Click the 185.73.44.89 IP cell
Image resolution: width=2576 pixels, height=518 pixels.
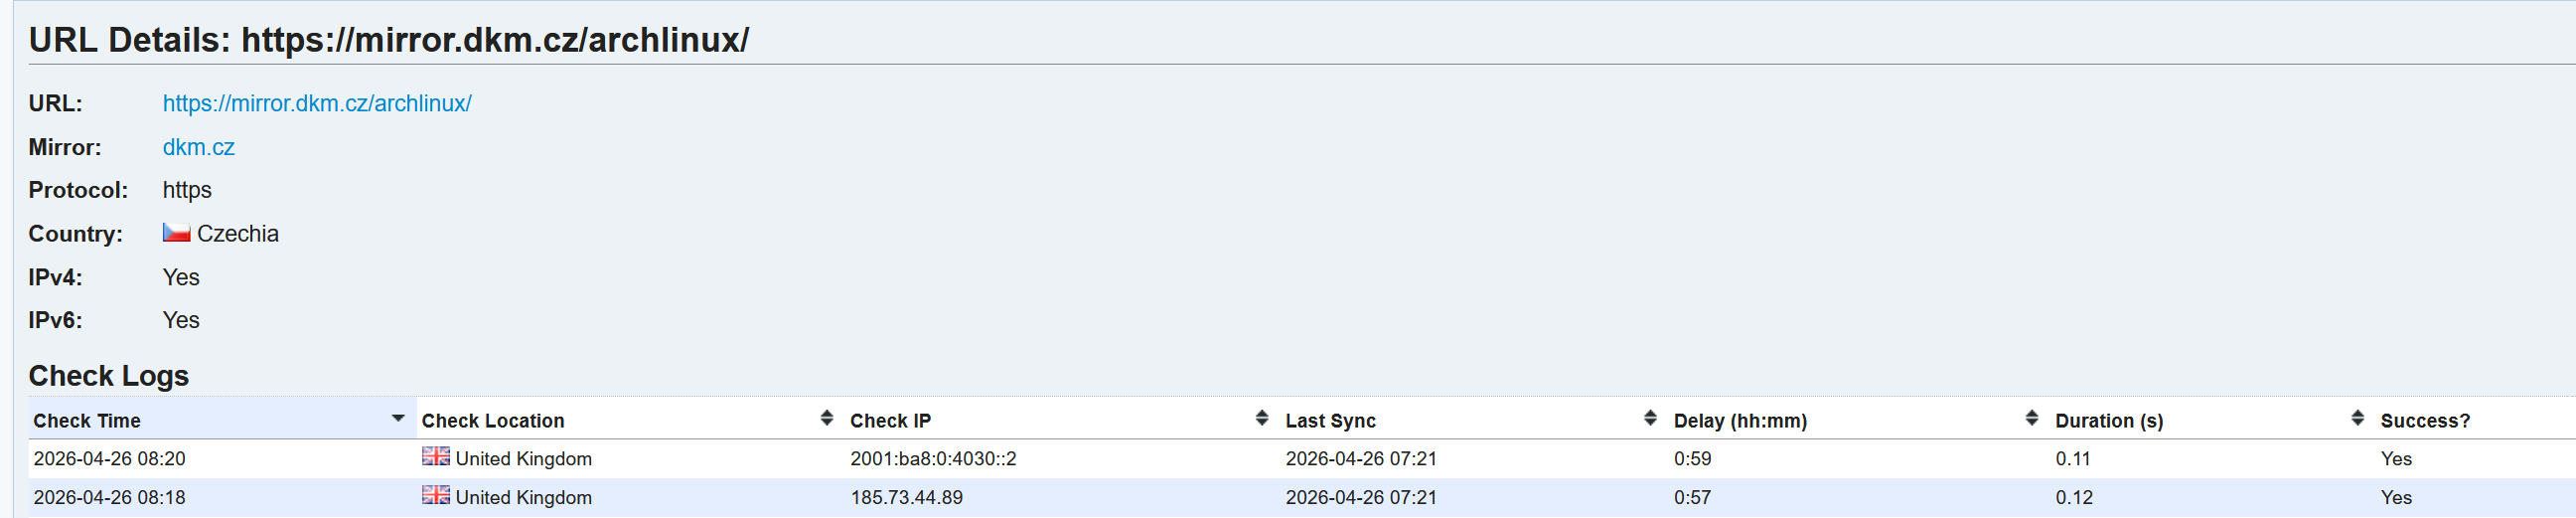tap(906, 498)
